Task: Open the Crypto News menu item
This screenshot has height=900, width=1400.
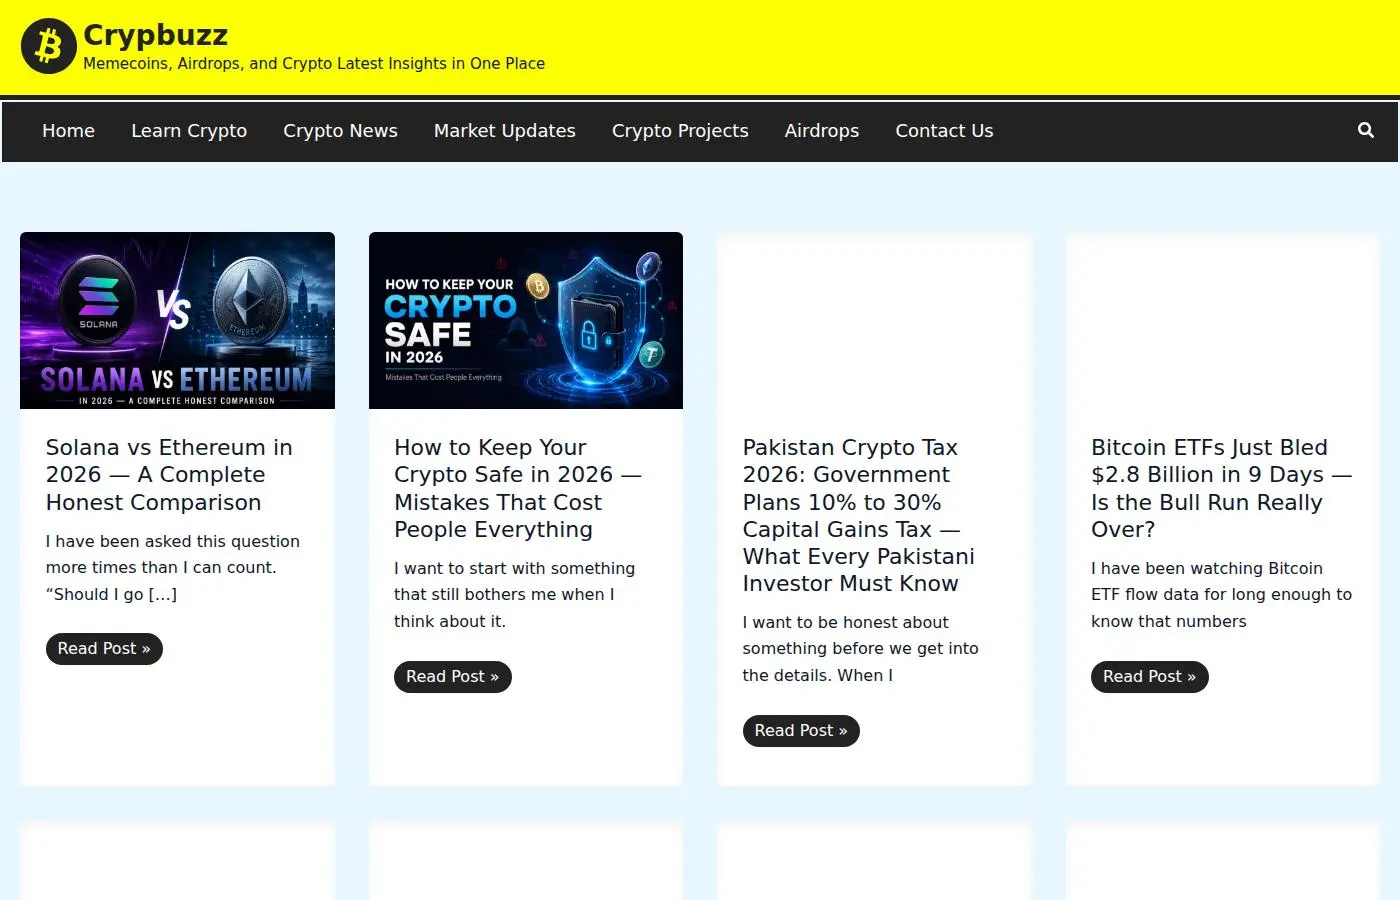Action: point(340,131)
